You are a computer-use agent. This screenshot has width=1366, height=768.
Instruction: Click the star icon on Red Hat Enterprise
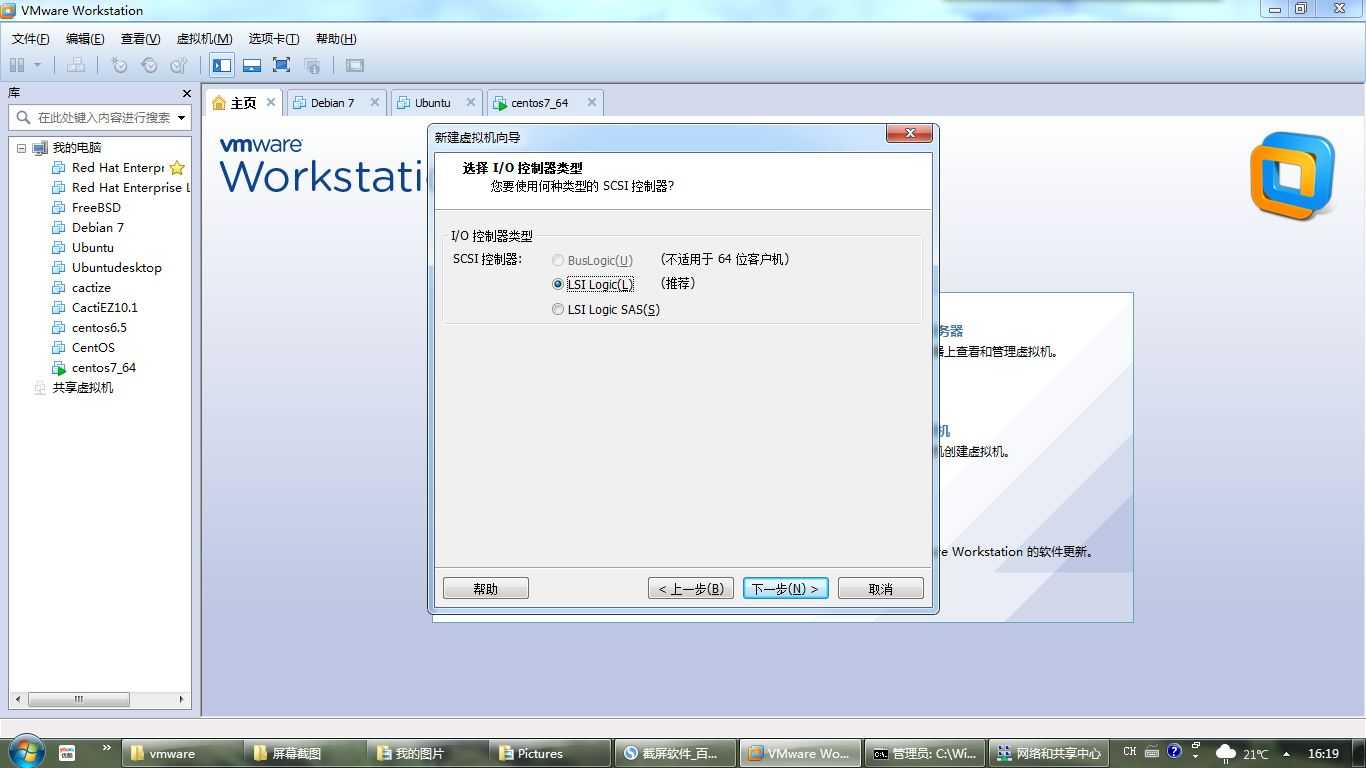click(x=177, y=168)
